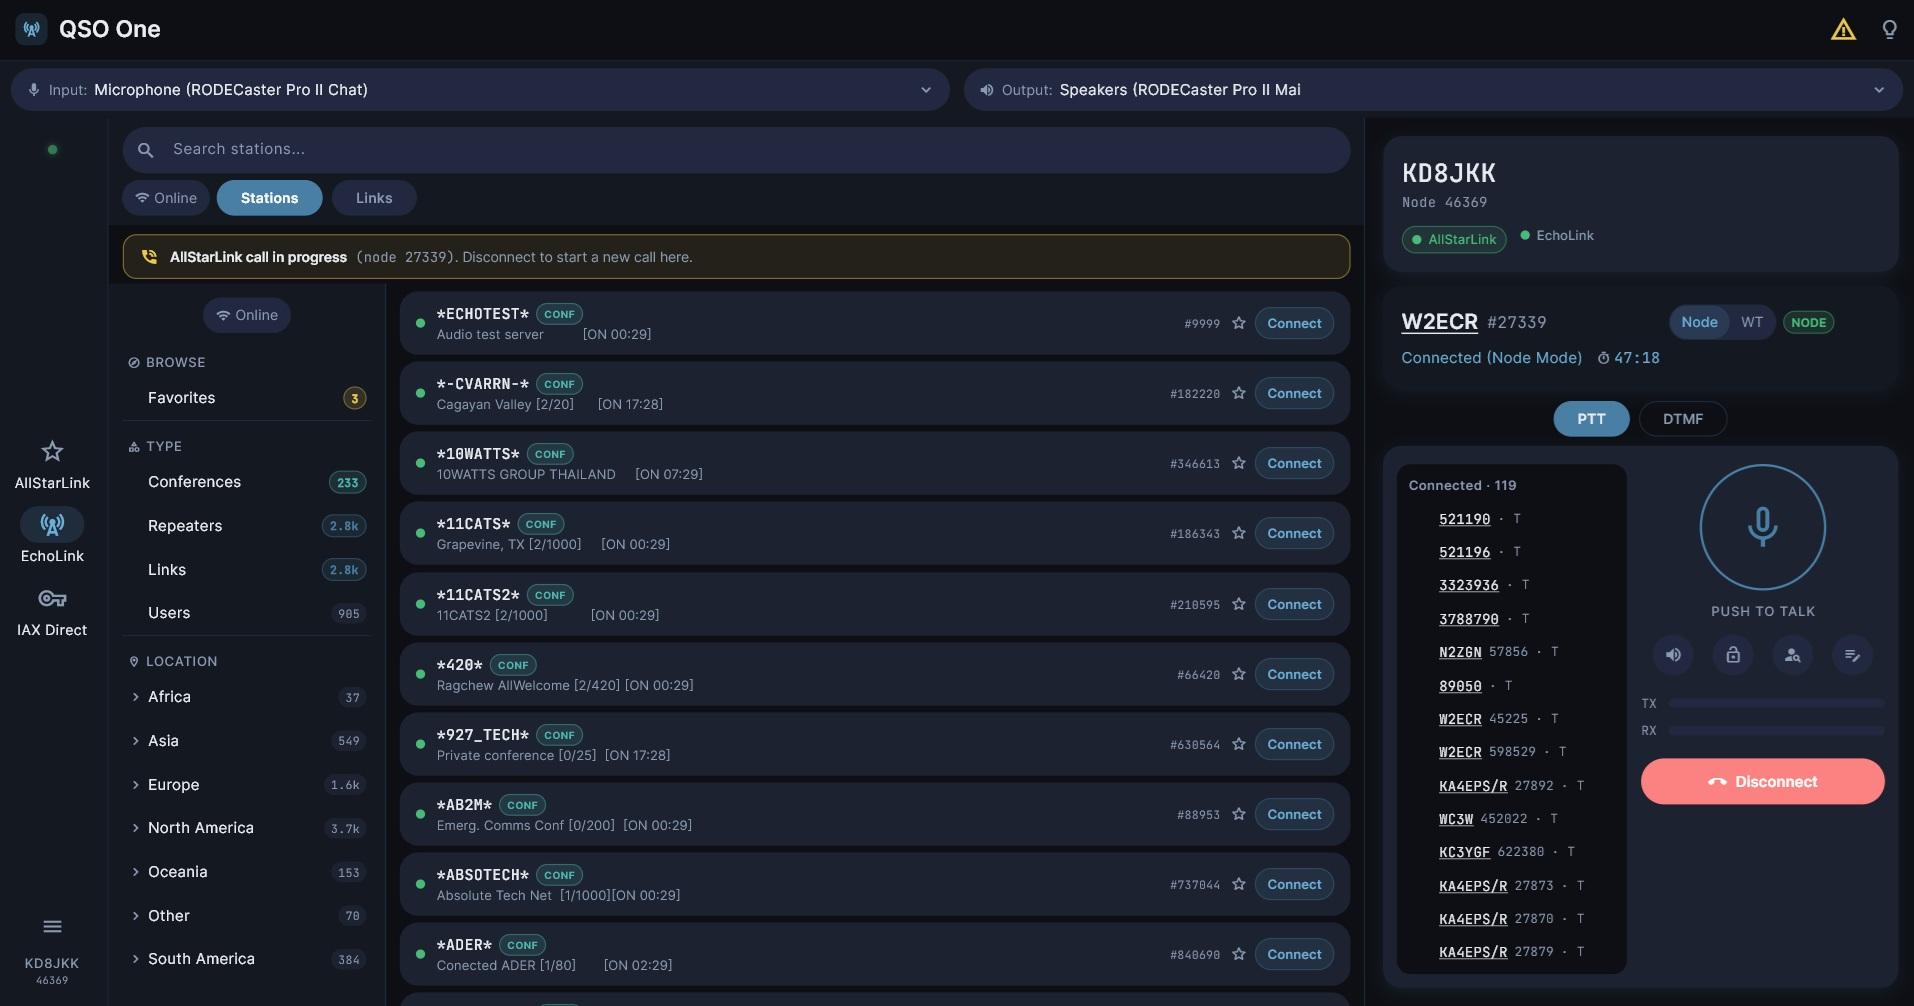Disconnect the current call

(x=1762, y=781)
